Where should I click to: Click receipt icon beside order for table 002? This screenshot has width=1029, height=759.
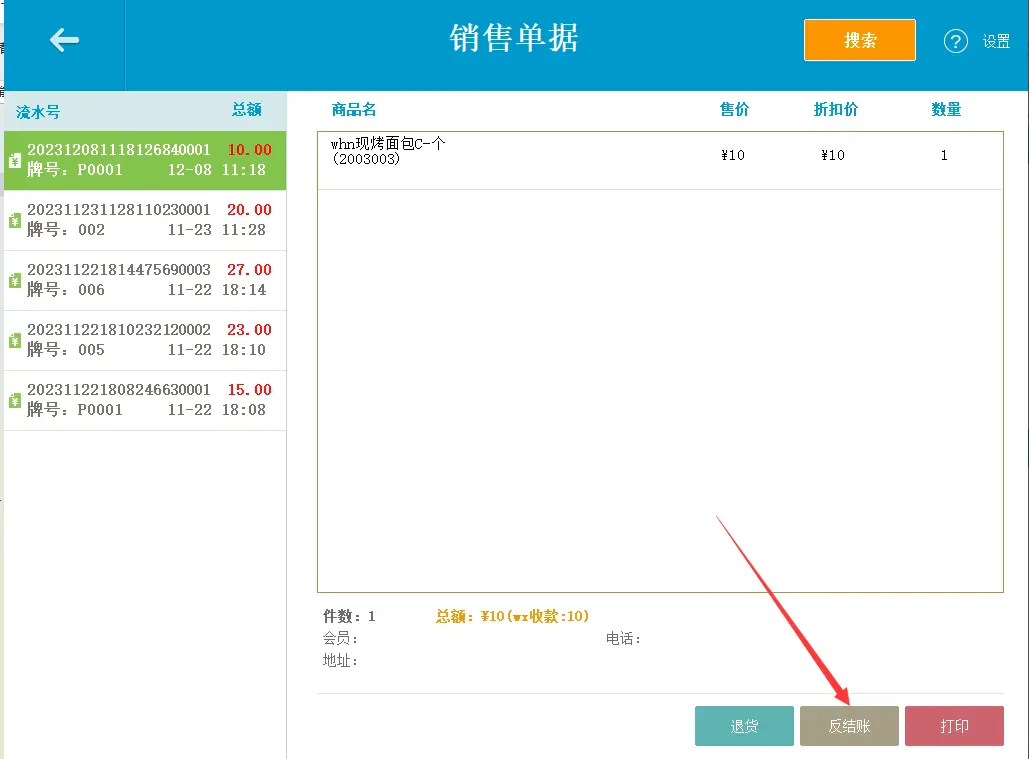[14, 220]
